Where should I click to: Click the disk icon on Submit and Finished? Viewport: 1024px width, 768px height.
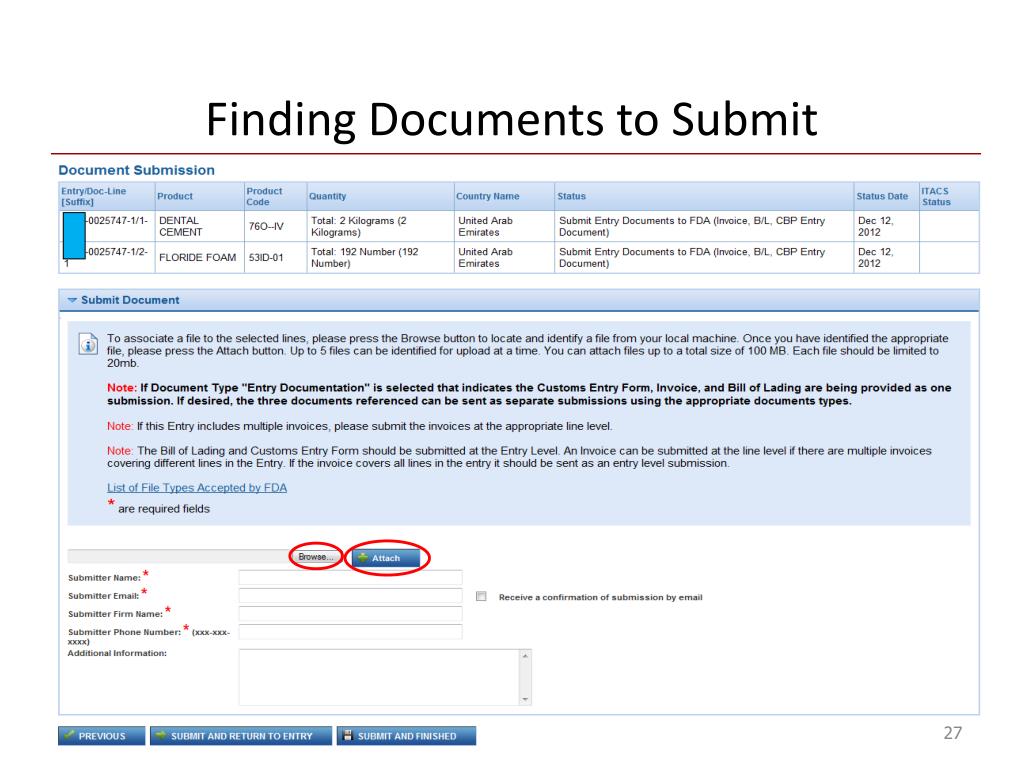(x=348, y=735)
